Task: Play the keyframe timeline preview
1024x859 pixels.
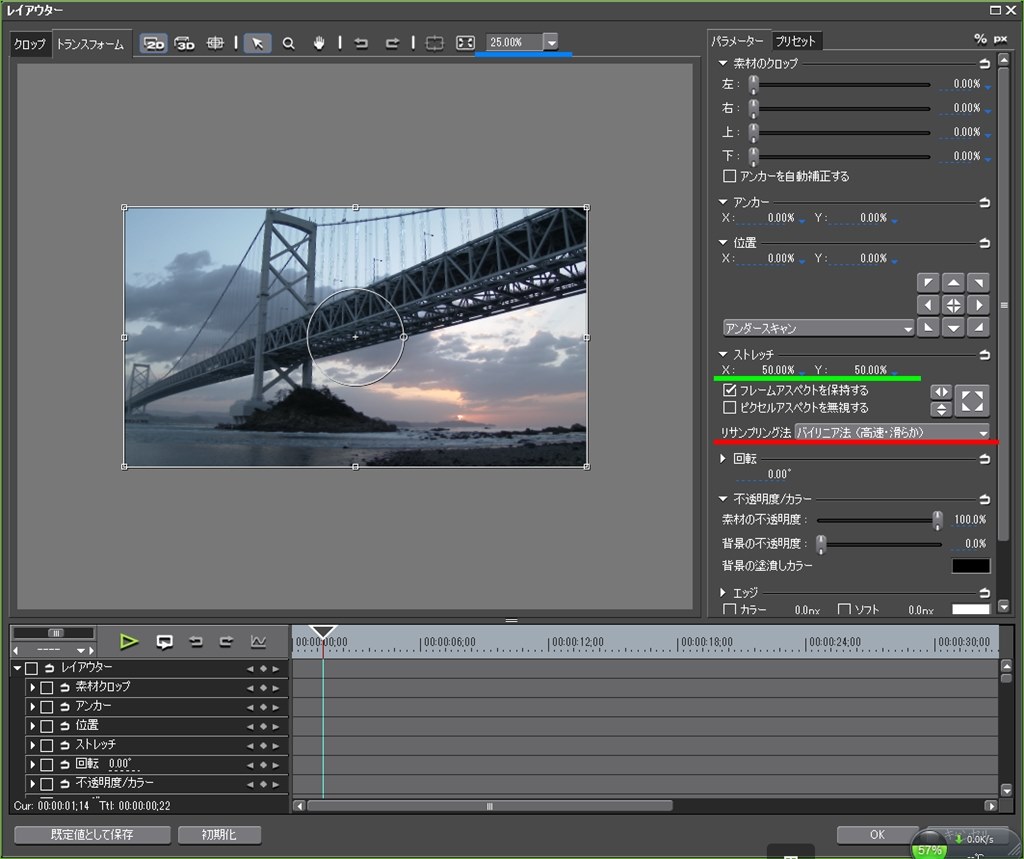Action: coord(129,641)
